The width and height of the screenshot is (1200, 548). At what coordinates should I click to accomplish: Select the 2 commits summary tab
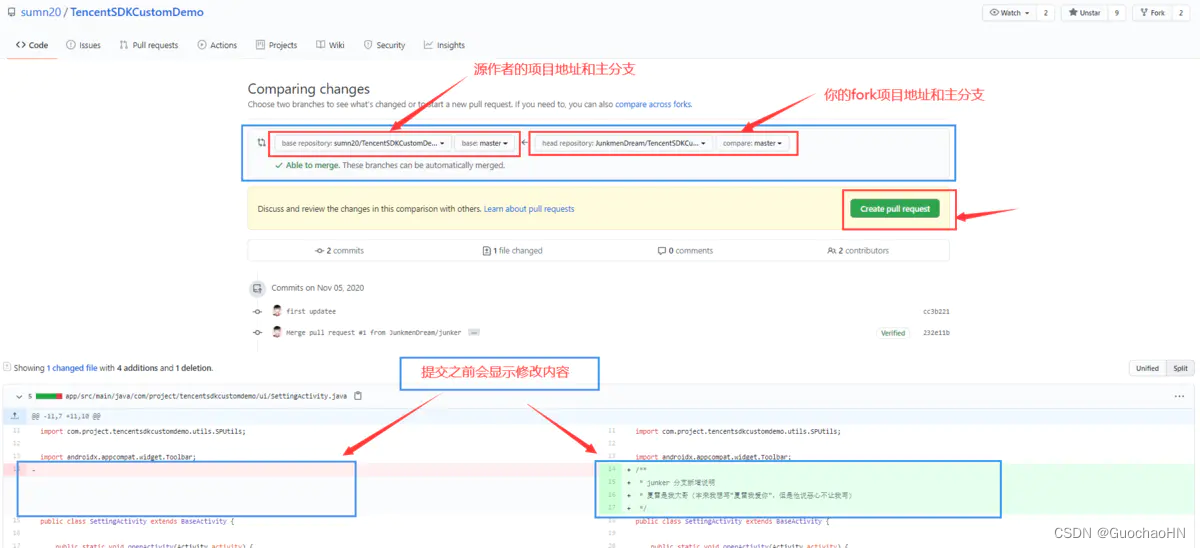click(x=339, y=251)
